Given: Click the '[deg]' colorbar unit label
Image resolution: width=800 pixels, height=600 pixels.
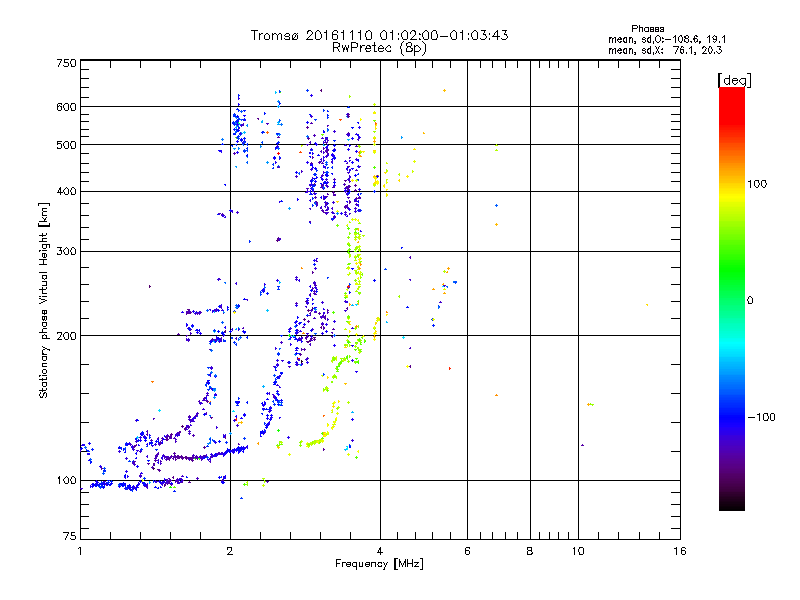Looking at the screenshot, I should [734, 80].
